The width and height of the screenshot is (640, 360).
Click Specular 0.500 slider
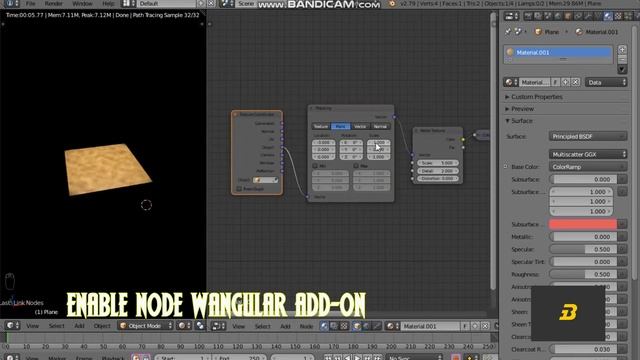[x=583, y=249]
